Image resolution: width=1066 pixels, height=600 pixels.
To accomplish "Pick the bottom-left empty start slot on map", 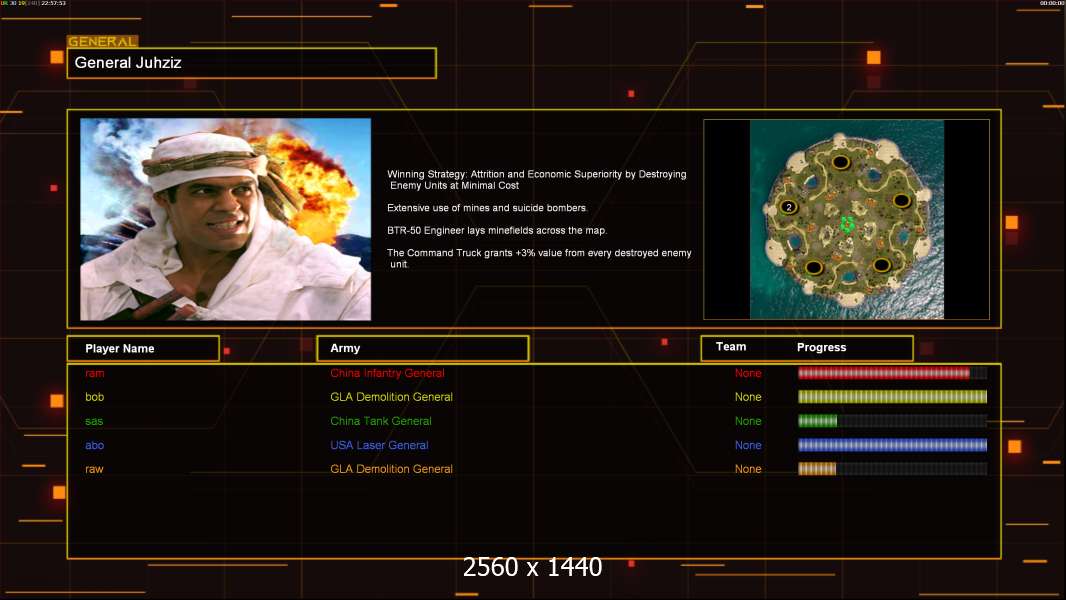I will click(814, 267).
